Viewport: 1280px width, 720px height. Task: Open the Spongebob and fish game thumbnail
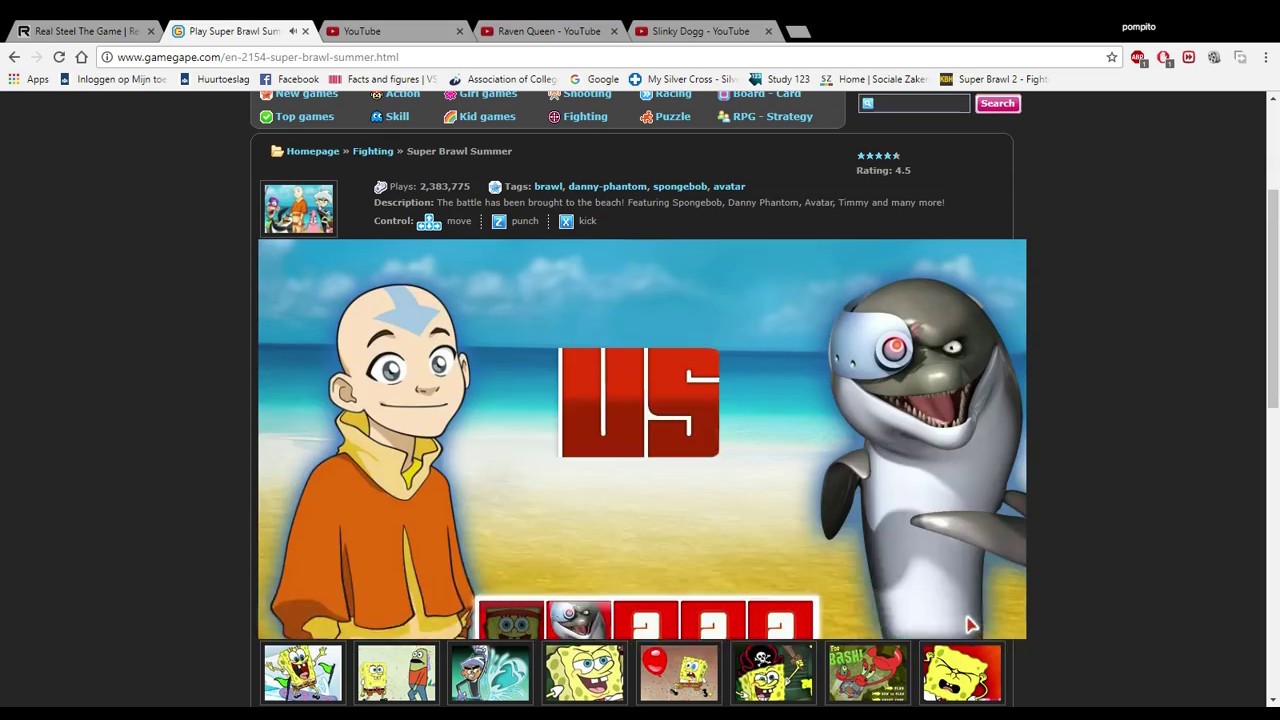pos(397,672)
